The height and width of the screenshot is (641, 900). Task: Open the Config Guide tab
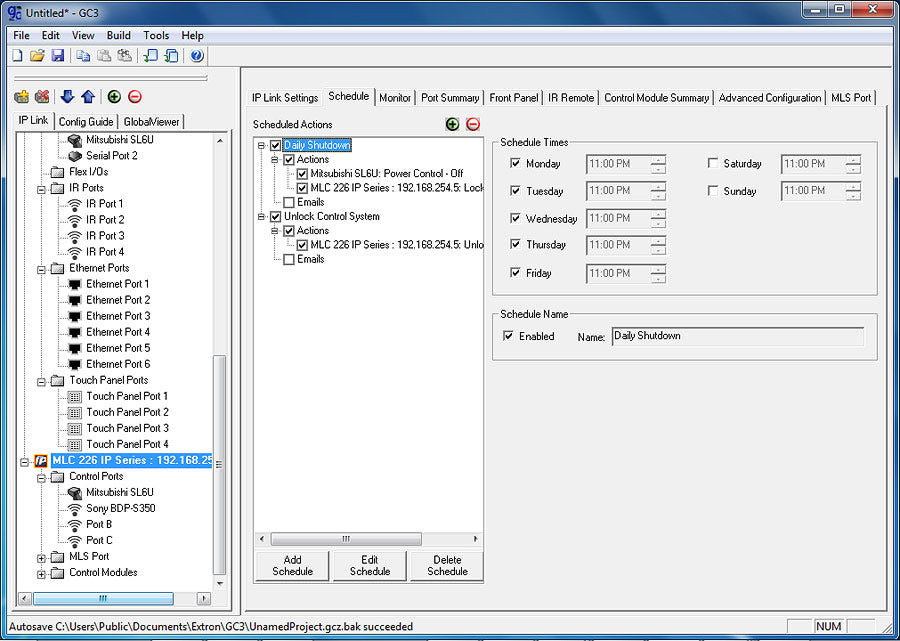86,122
